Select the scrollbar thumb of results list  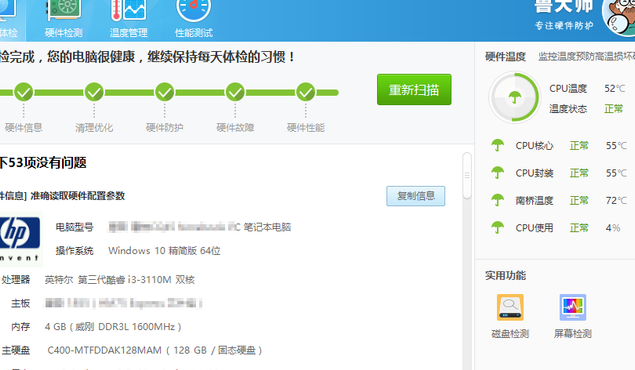pos(467,176)
